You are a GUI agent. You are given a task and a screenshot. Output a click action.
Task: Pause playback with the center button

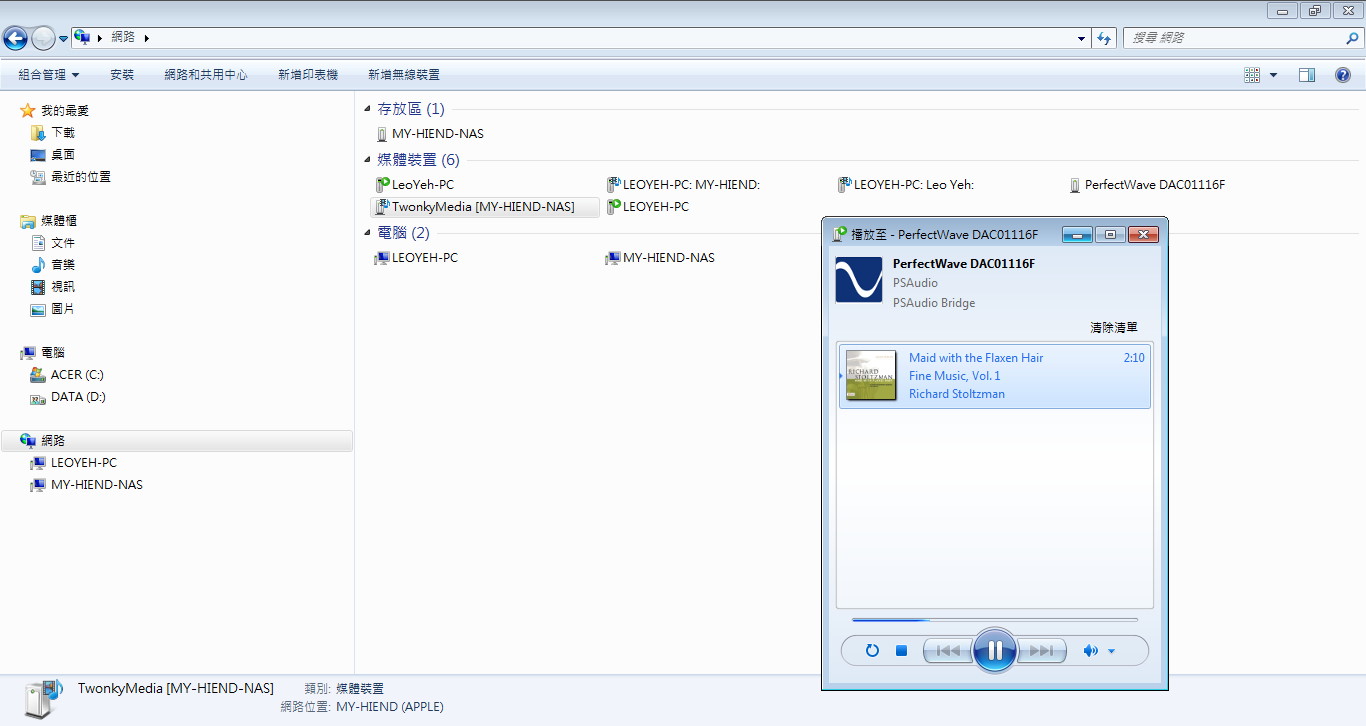995,651
